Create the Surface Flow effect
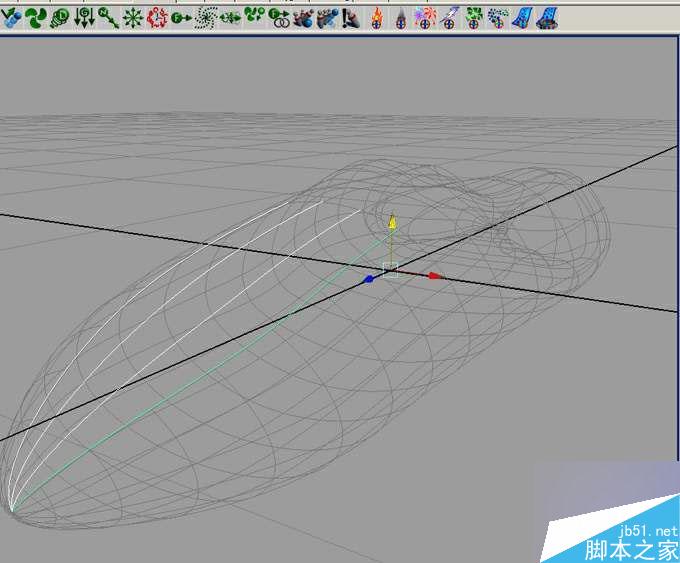 point(547,18)
